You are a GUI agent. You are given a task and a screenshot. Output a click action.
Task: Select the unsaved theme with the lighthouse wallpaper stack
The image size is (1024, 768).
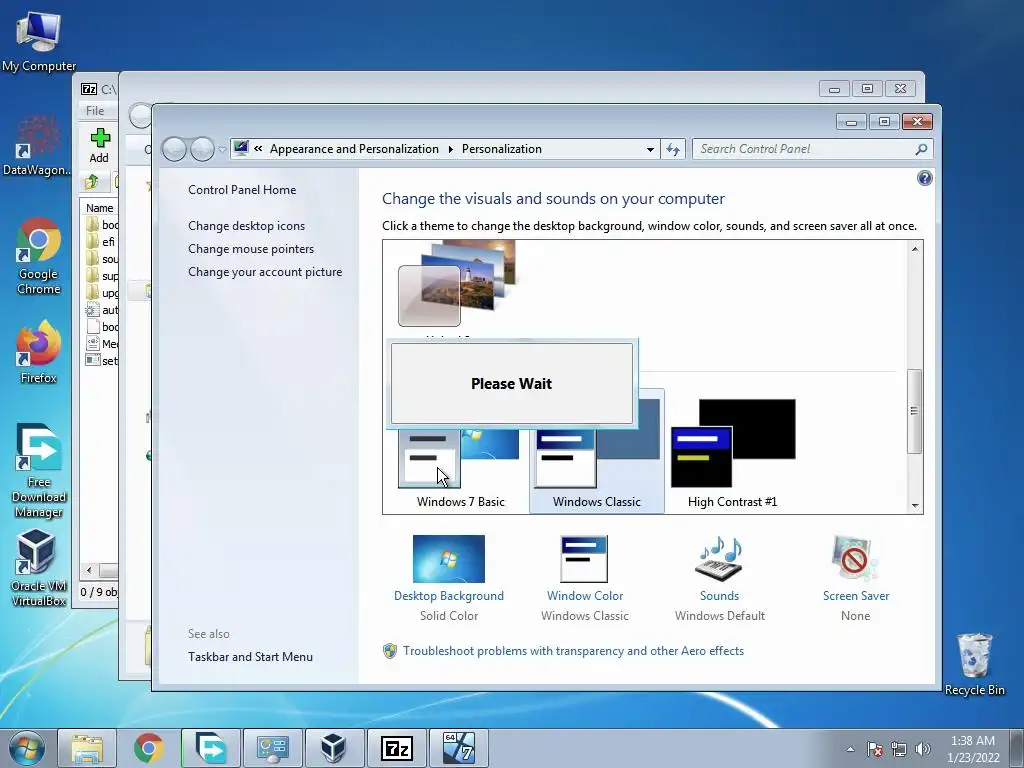coord(457,283)
